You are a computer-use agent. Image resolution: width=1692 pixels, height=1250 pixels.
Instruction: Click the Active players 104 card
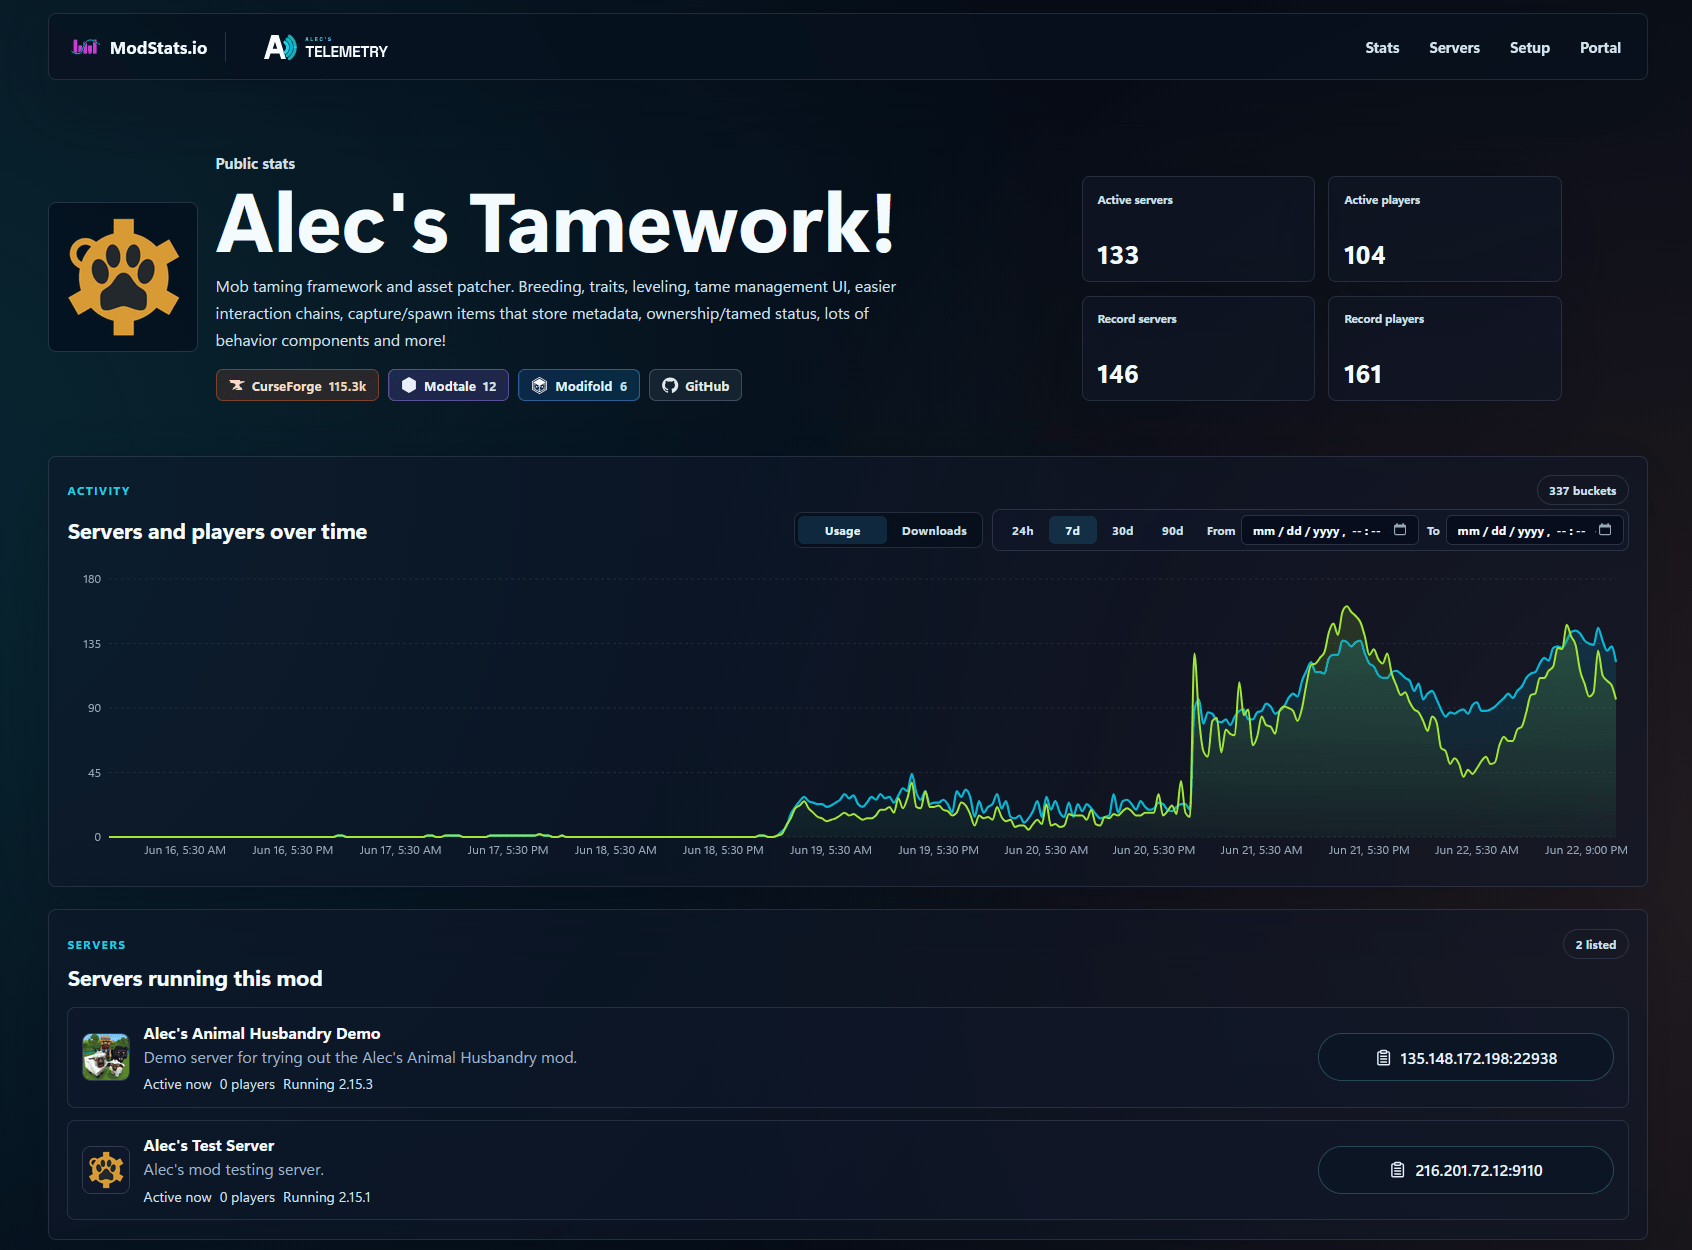click(1444, 229)
